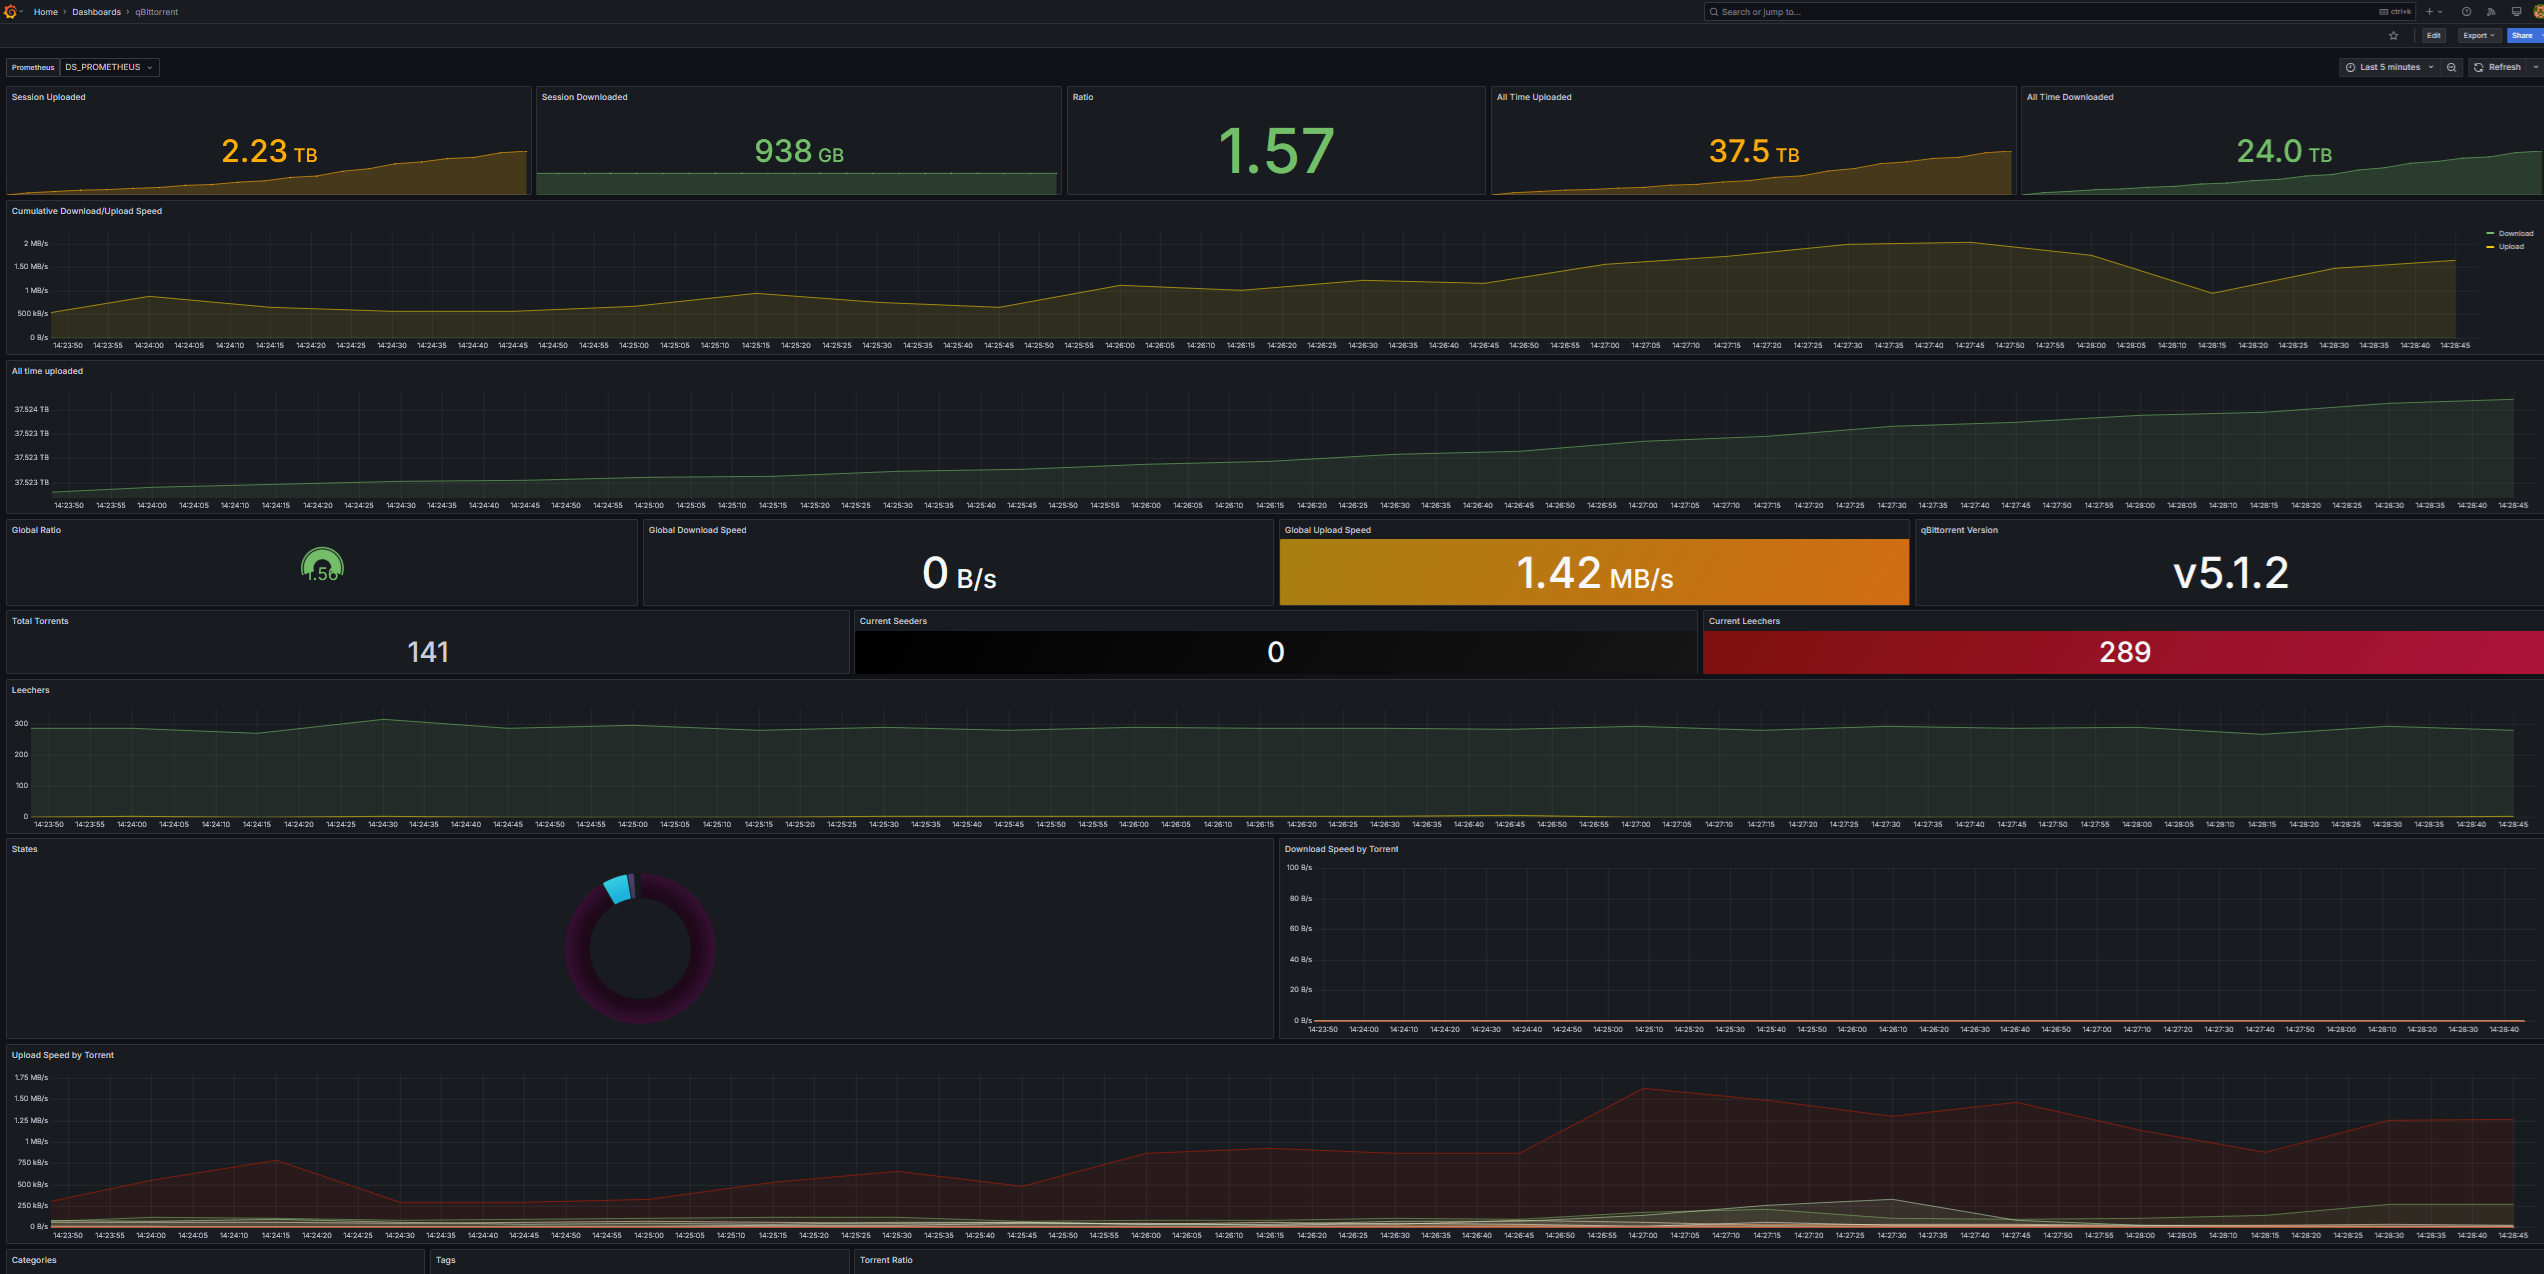Star the qBittorrent dashboard as favorite
The image size is (2544, 1274).
tap(2394, 36)
